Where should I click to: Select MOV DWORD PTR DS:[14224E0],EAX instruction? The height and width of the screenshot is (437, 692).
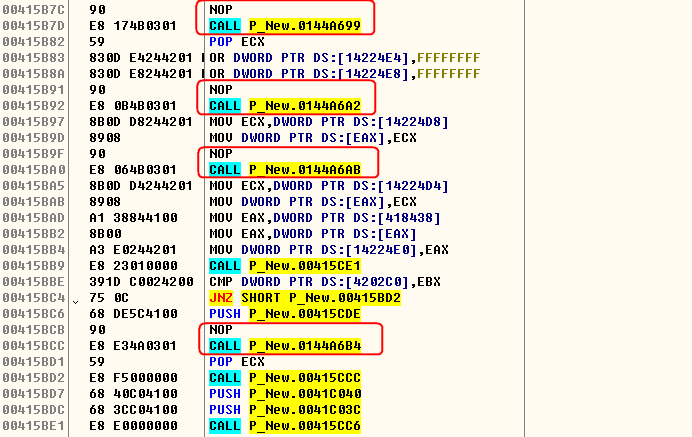coord(329,250)
